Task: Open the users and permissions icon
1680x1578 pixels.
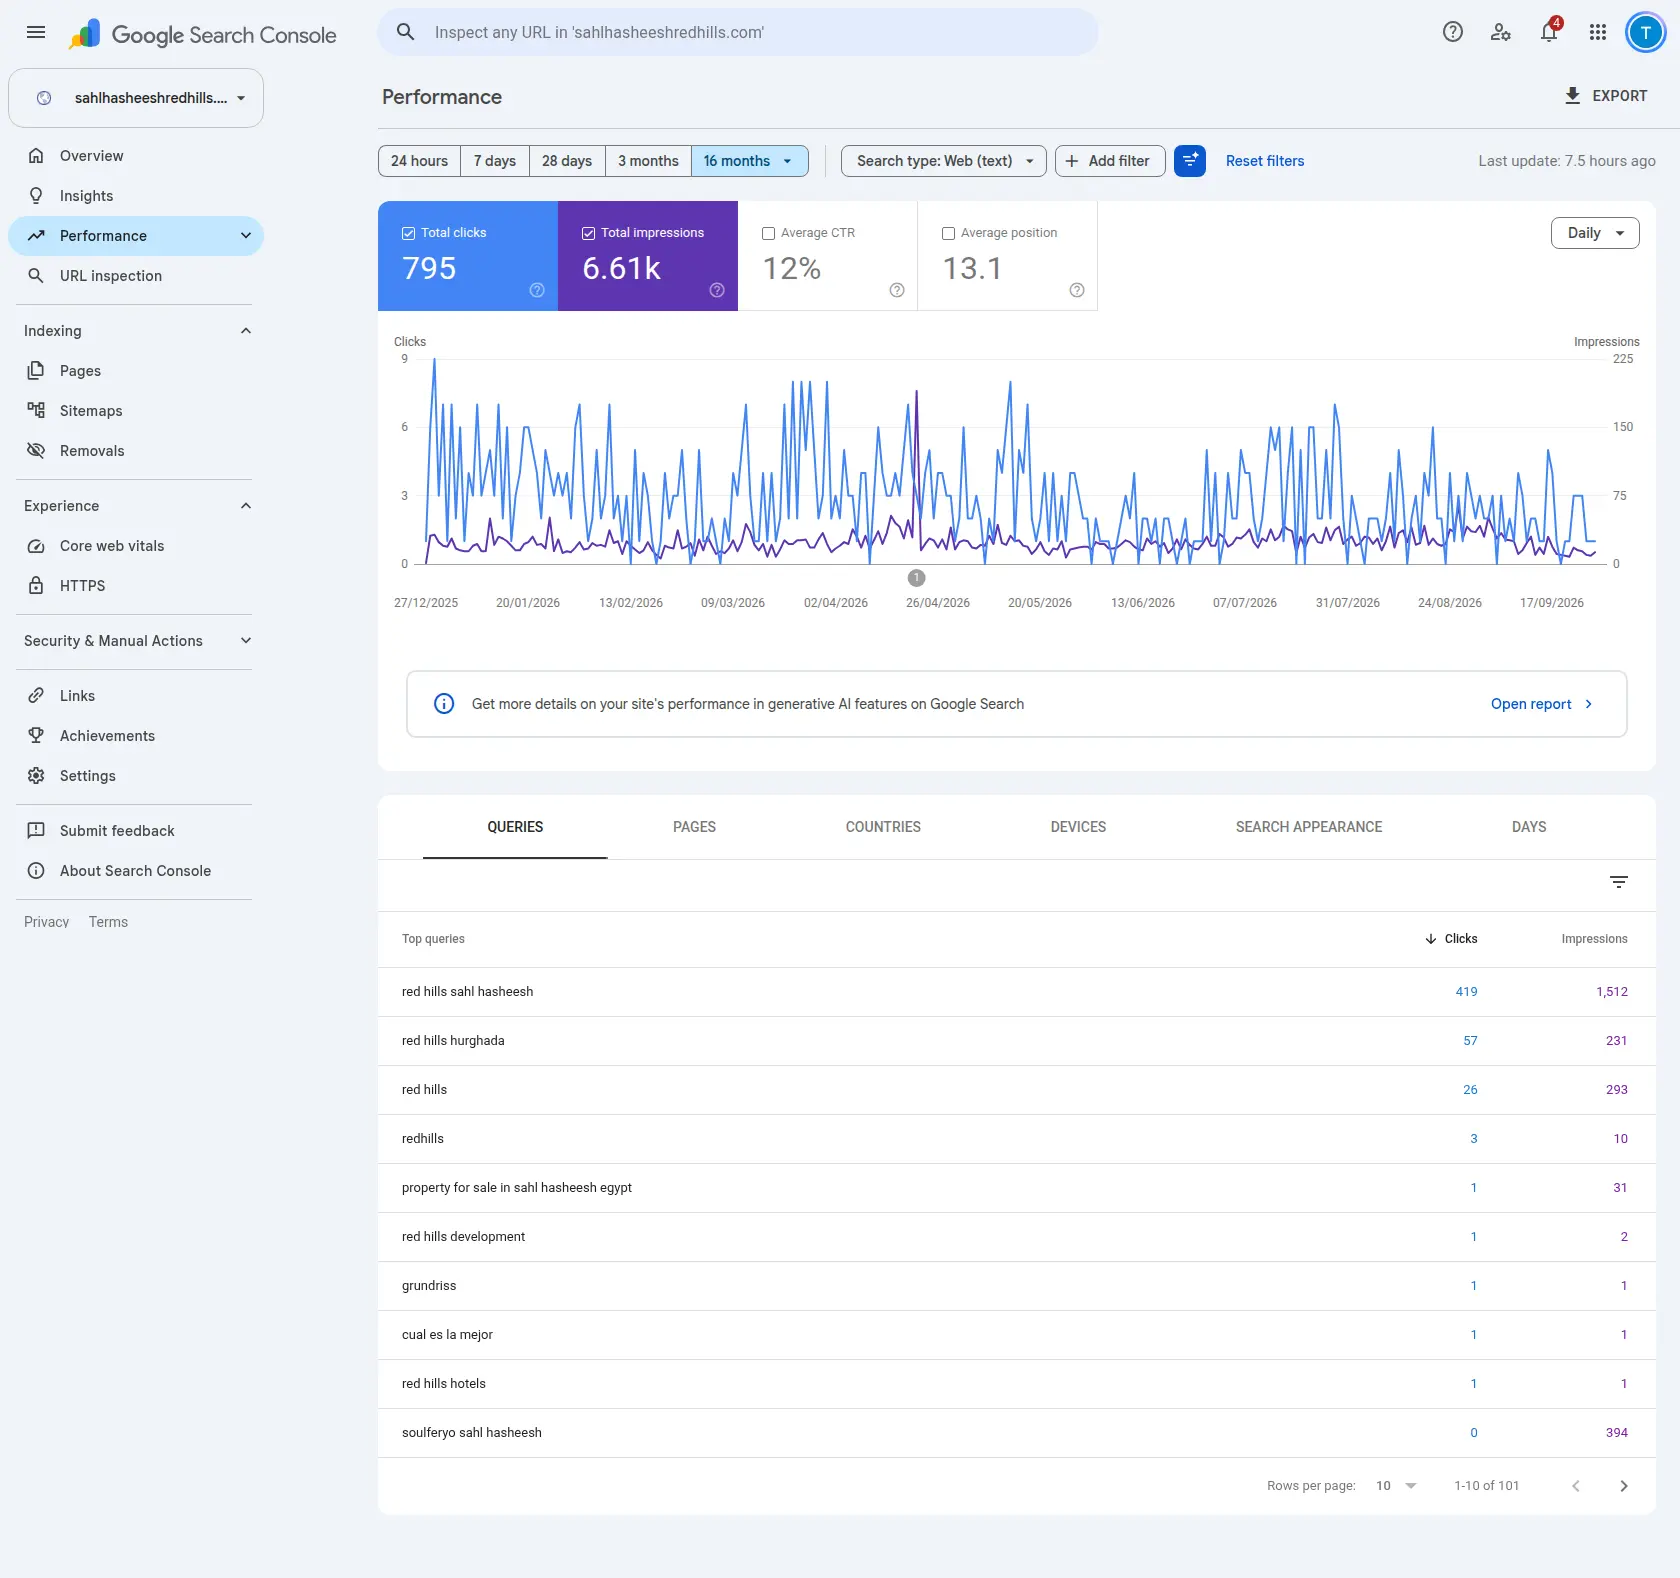Action: tap(1501, 32)
